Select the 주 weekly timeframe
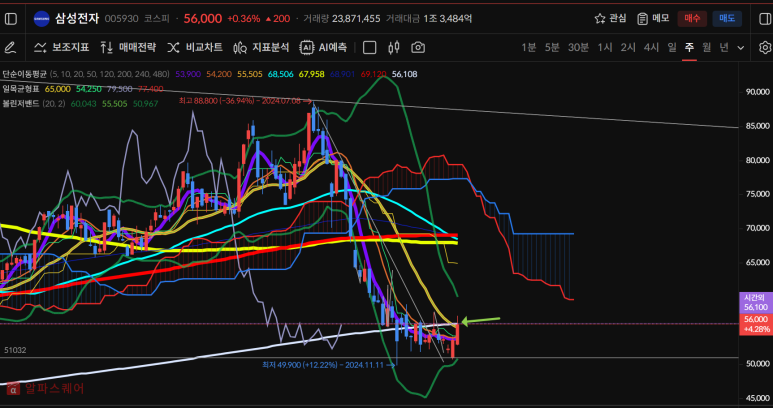This screenshot has height=408, width=773. click(x=689, y=48)
